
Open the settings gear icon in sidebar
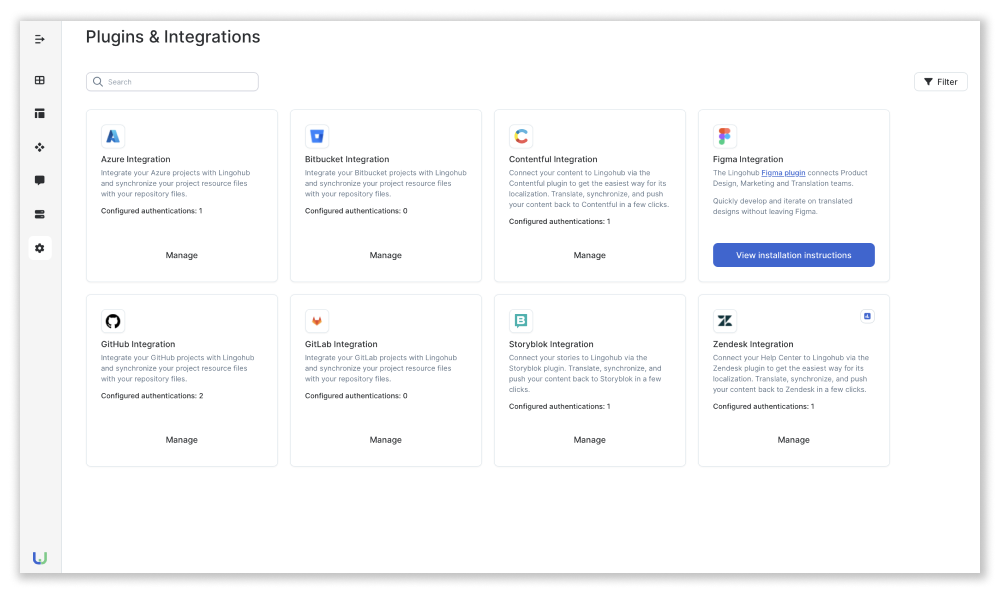click(40, 248)
